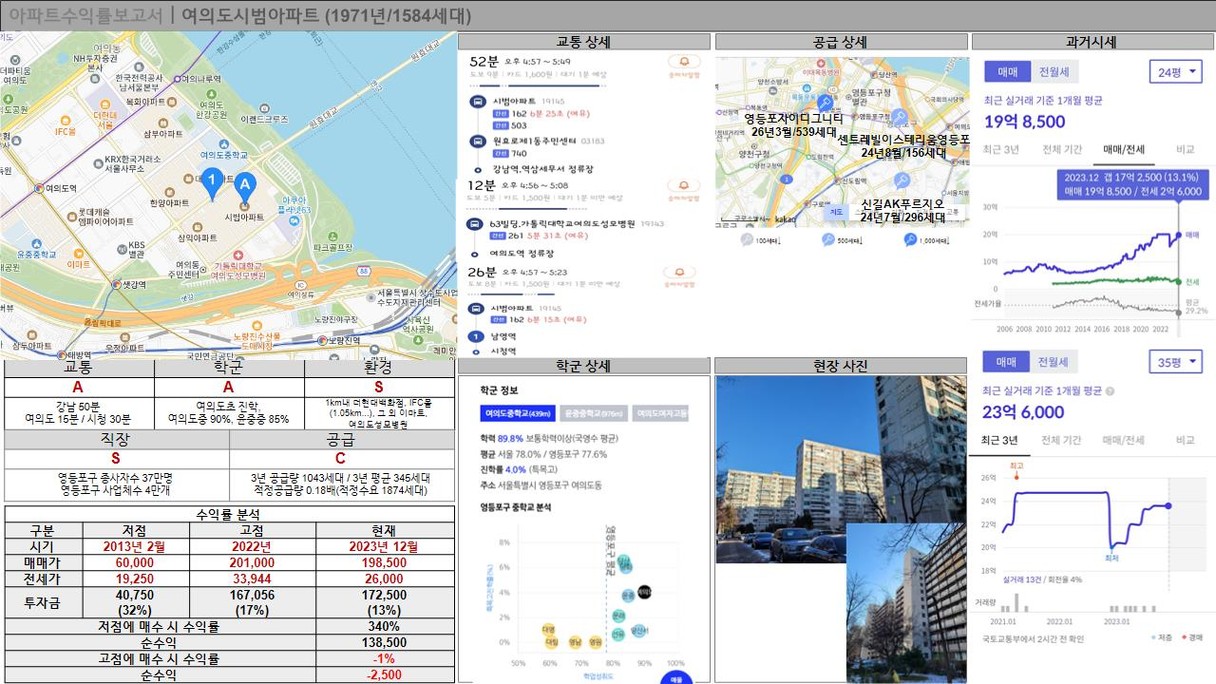Screen dimensions: 1216x684
Task: Click the 23억 6,000 average price
Action: tap(1023, 412)
